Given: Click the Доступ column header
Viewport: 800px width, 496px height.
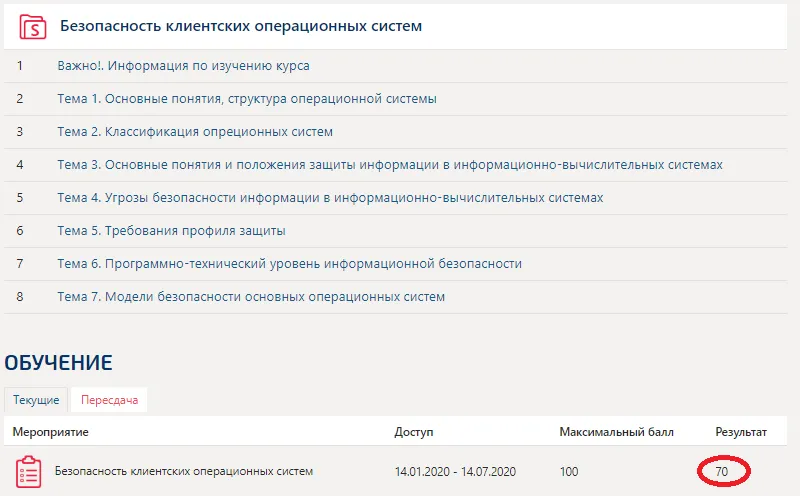Looking at the screenshot, I should click(414, 432).
